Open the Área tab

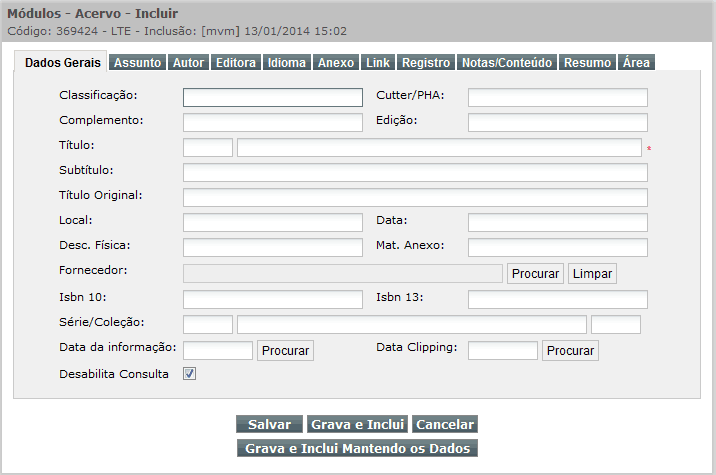(636, 62)
